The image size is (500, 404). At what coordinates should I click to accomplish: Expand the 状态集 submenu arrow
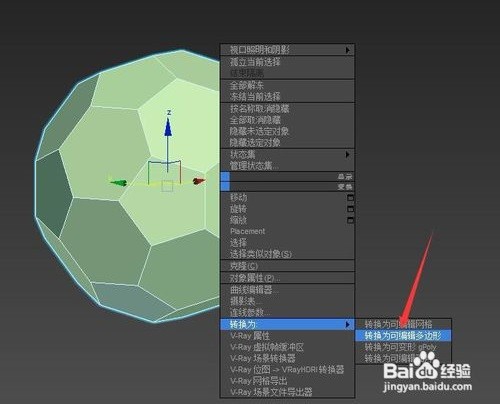coord(347,155)
